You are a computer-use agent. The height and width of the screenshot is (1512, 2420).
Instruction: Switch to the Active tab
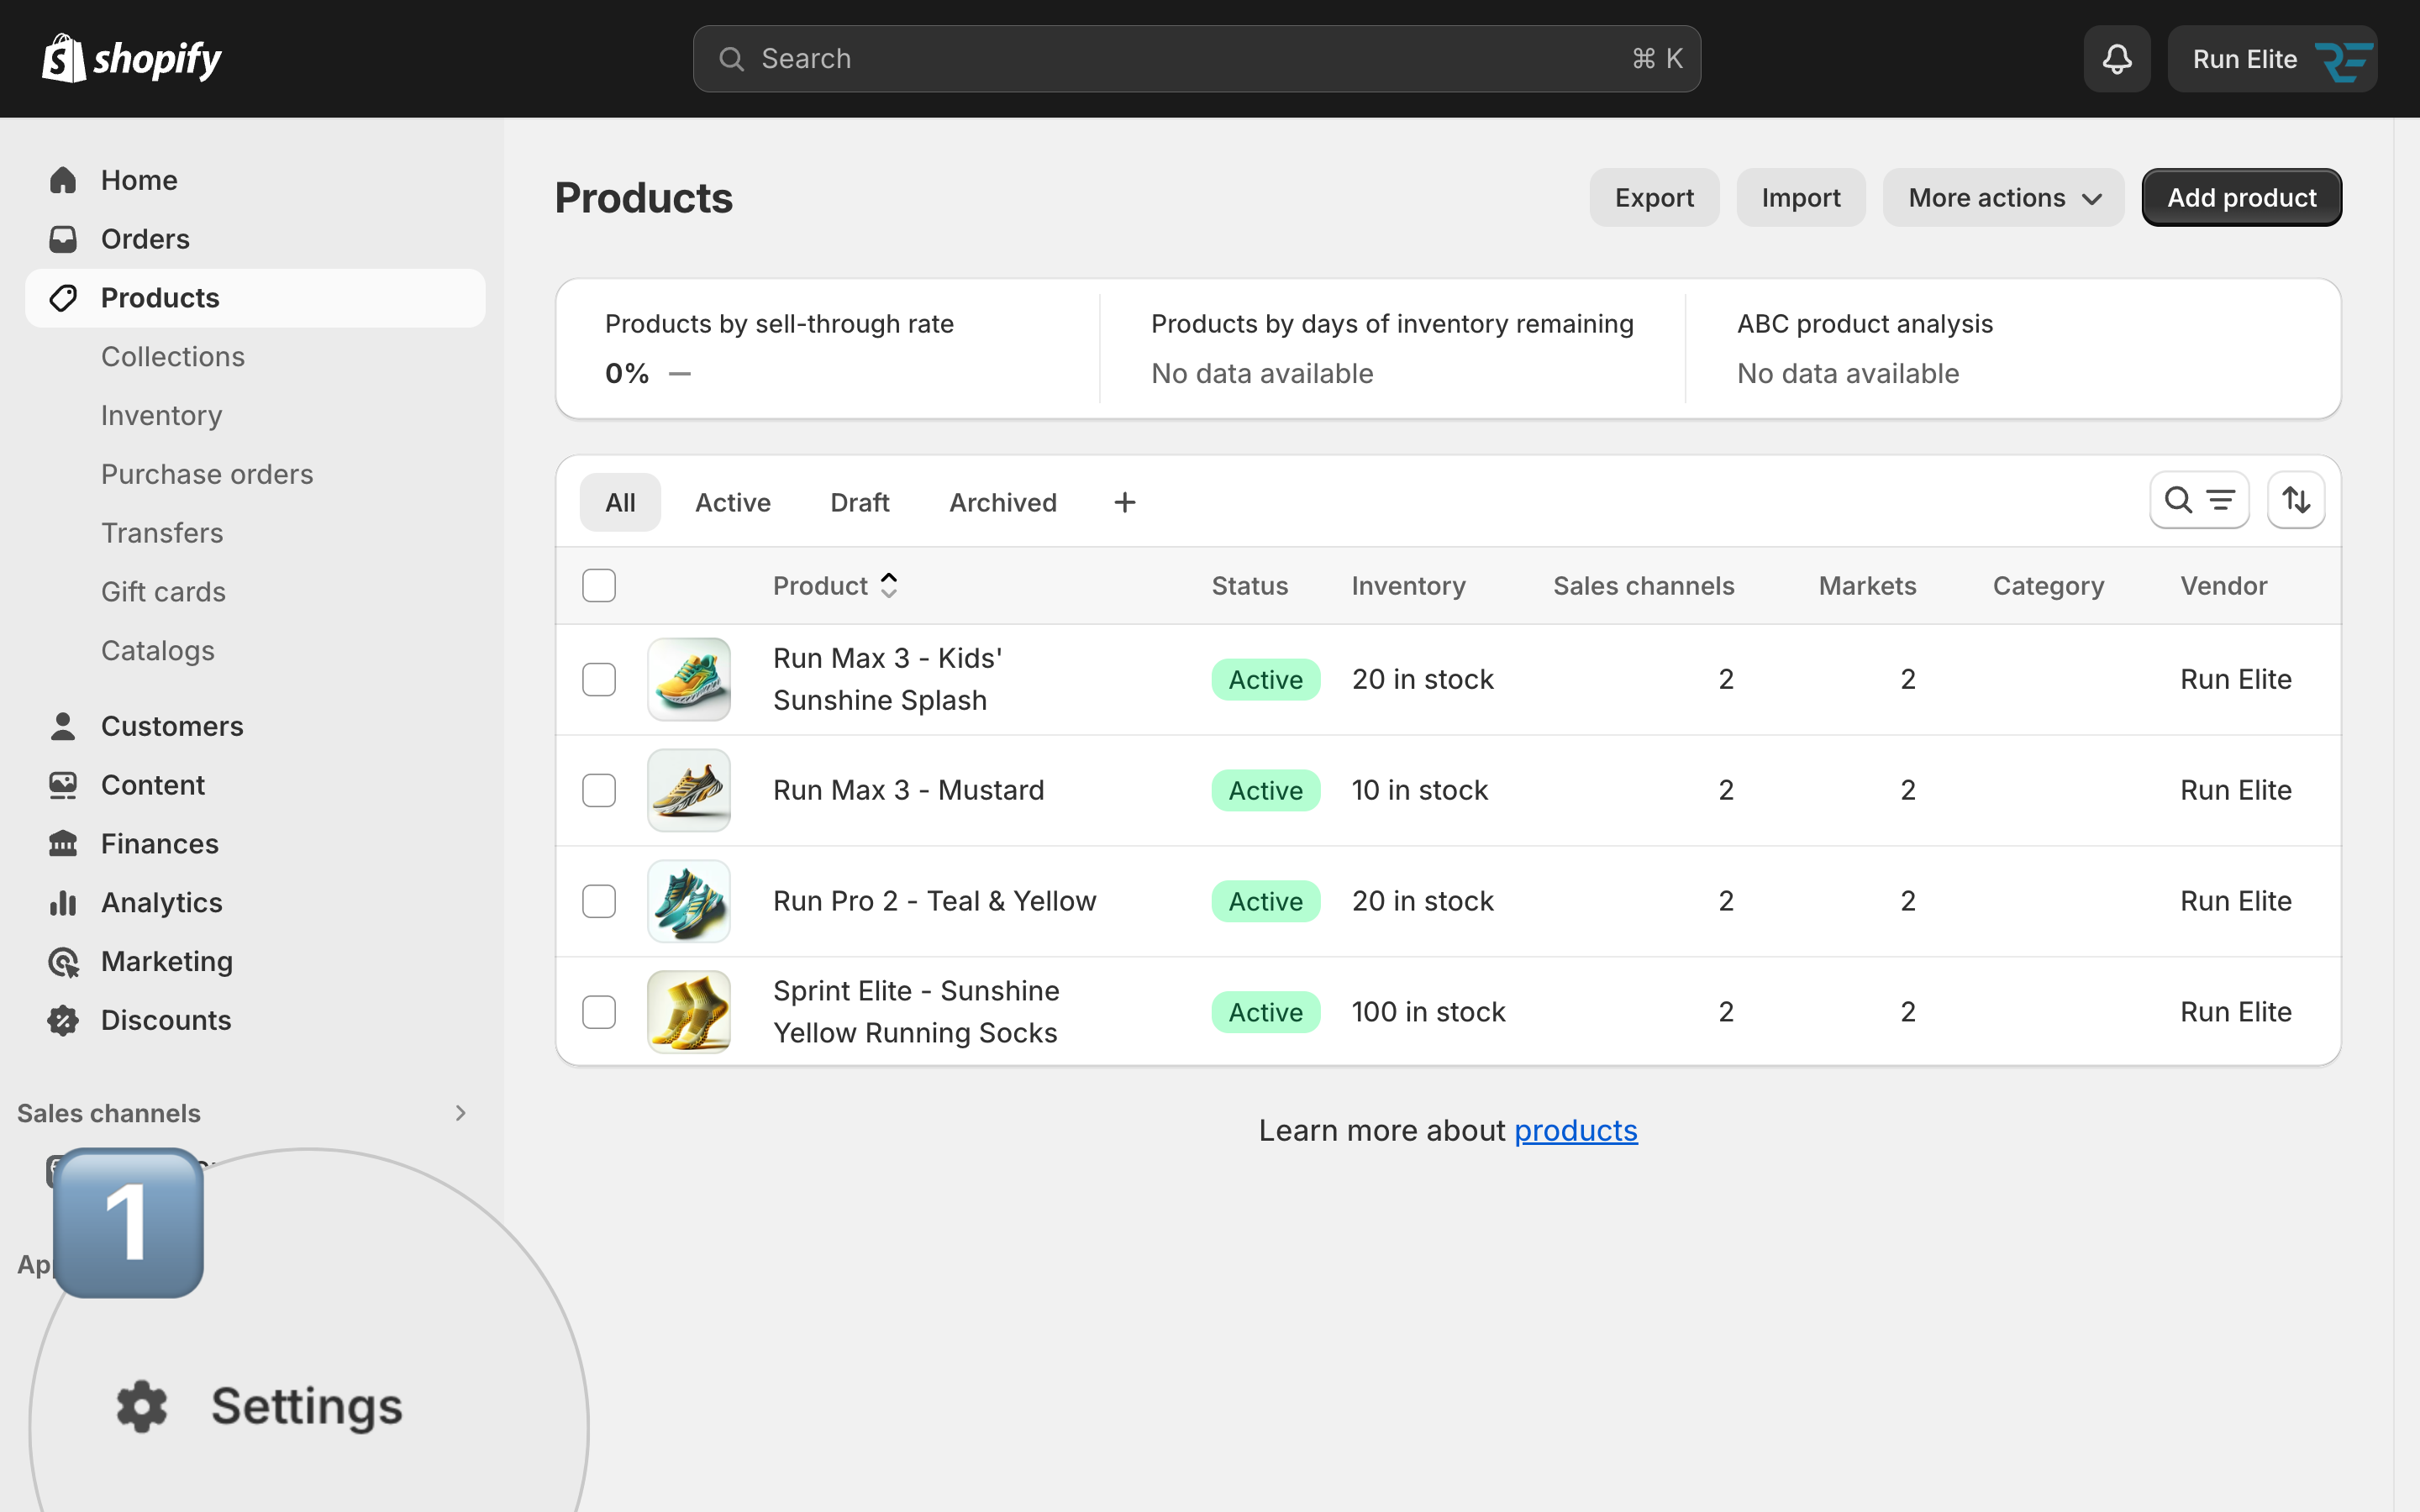(x=733, y=502)
